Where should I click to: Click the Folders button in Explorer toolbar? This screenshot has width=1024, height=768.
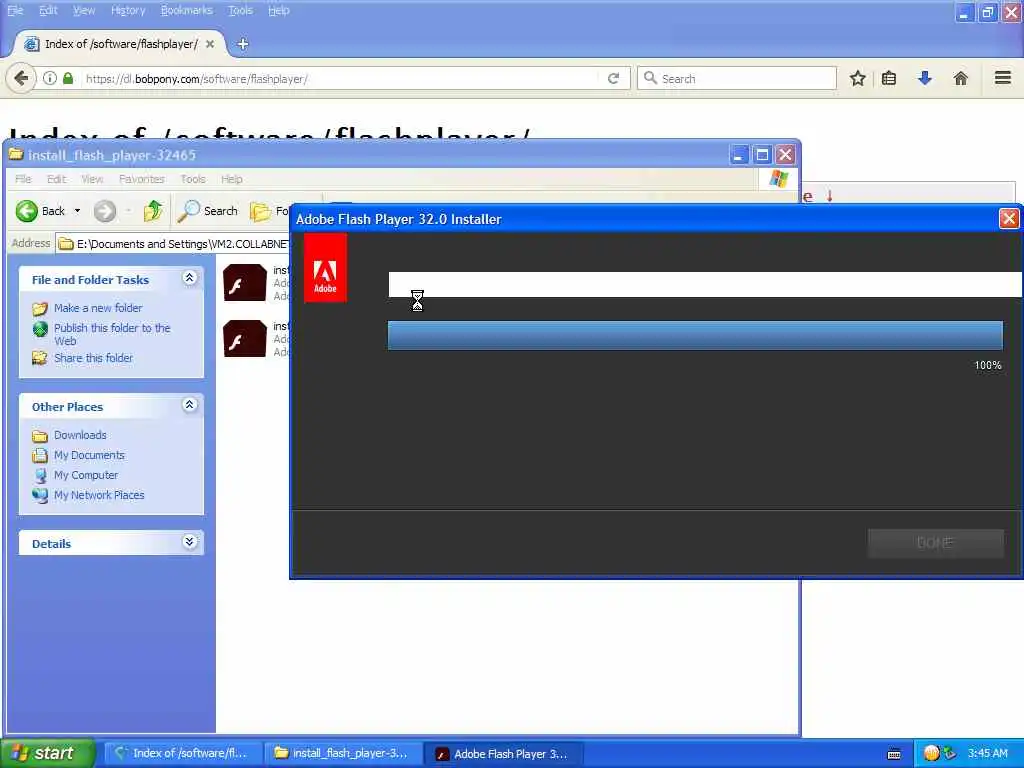pyautogui.click(x=269, y=211)
